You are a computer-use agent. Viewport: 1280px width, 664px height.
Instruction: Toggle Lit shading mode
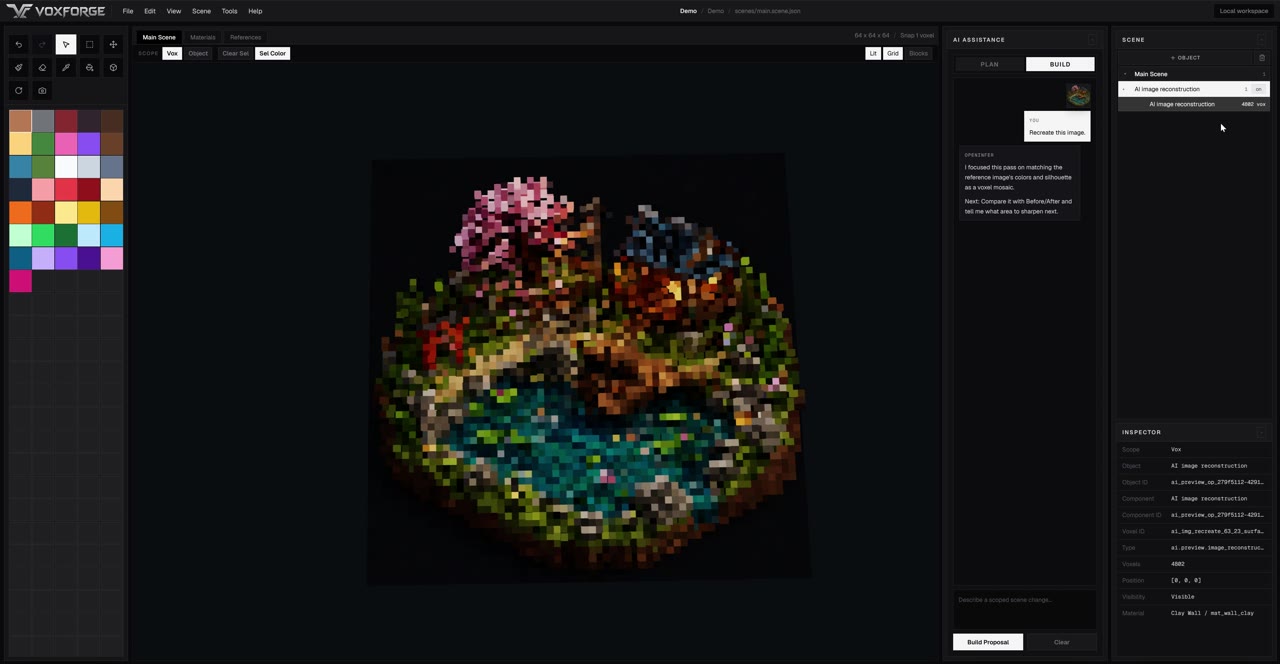[873, 53]
